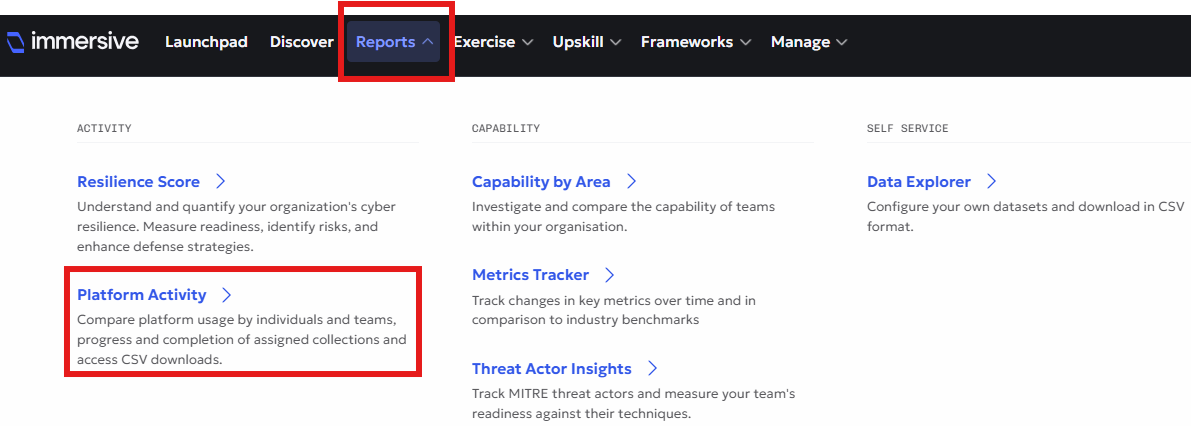Open the Frameworks dropdown menu
The image size is (1191, 426).
[x=696, y=42]
